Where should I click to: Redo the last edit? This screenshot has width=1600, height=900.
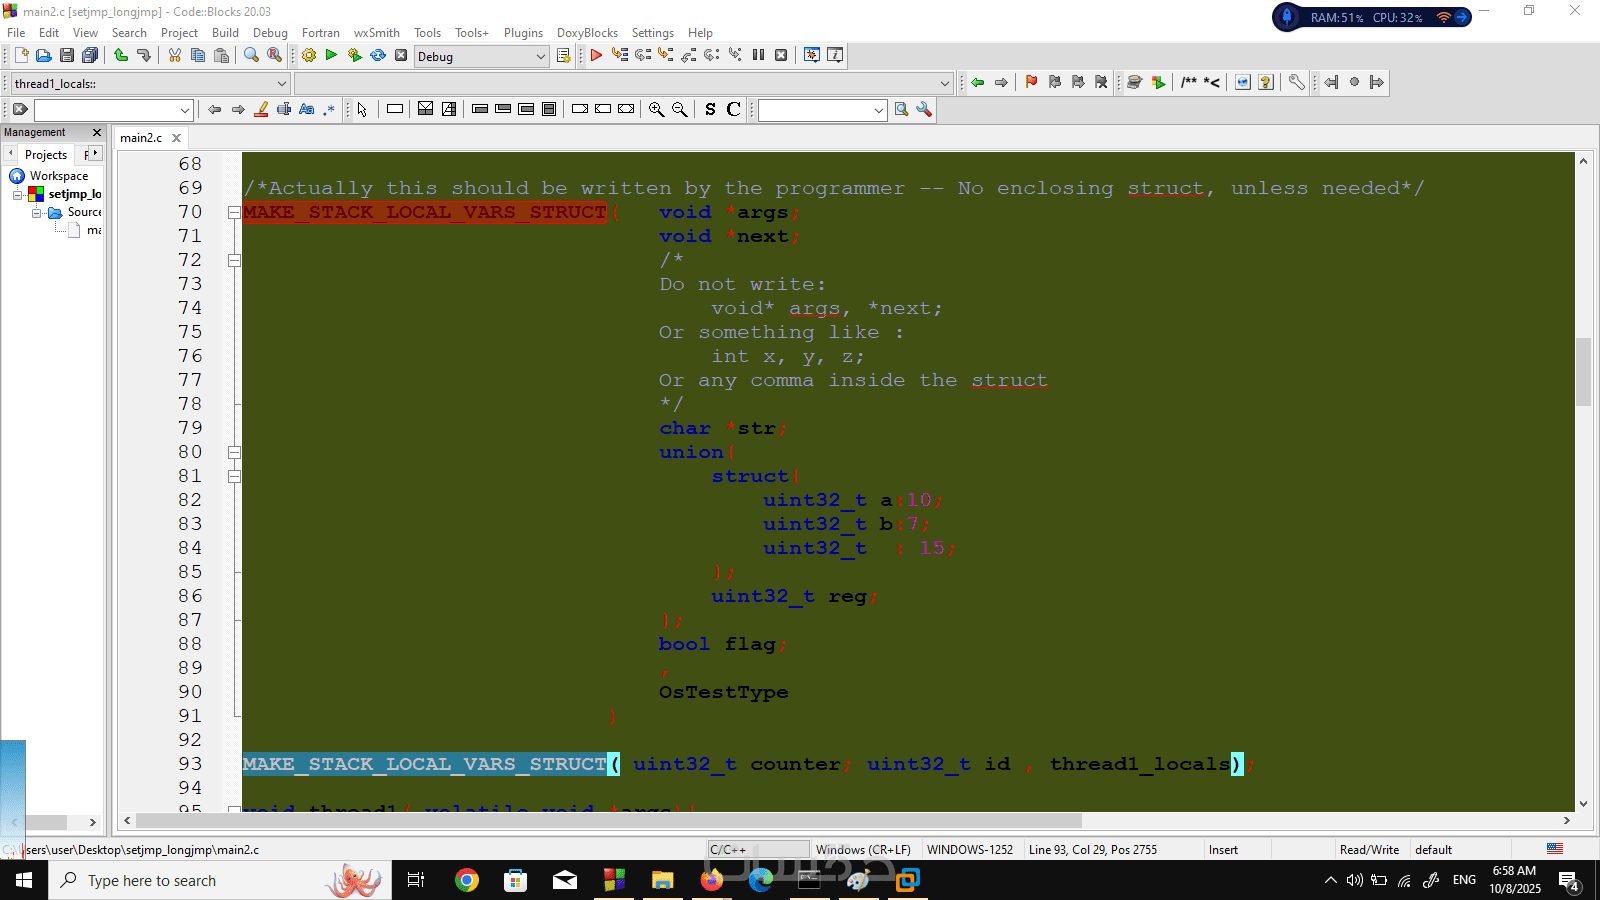coord(144,56)
